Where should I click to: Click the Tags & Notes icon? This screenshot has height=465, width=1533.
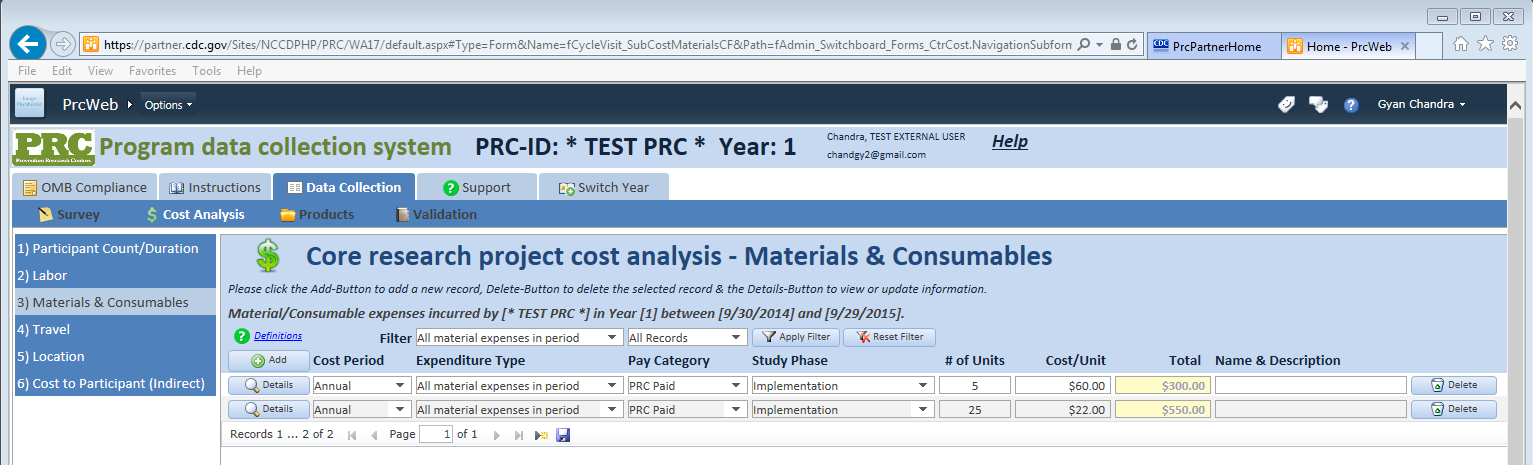1319,105
